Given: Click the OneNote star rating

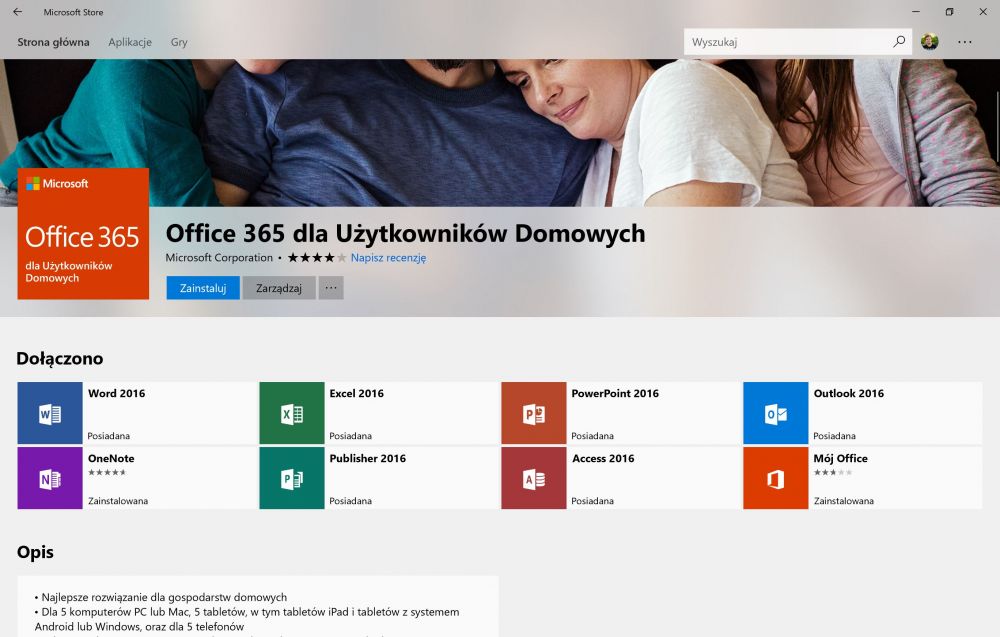Looking at the screenshot, I should point(107,472).
